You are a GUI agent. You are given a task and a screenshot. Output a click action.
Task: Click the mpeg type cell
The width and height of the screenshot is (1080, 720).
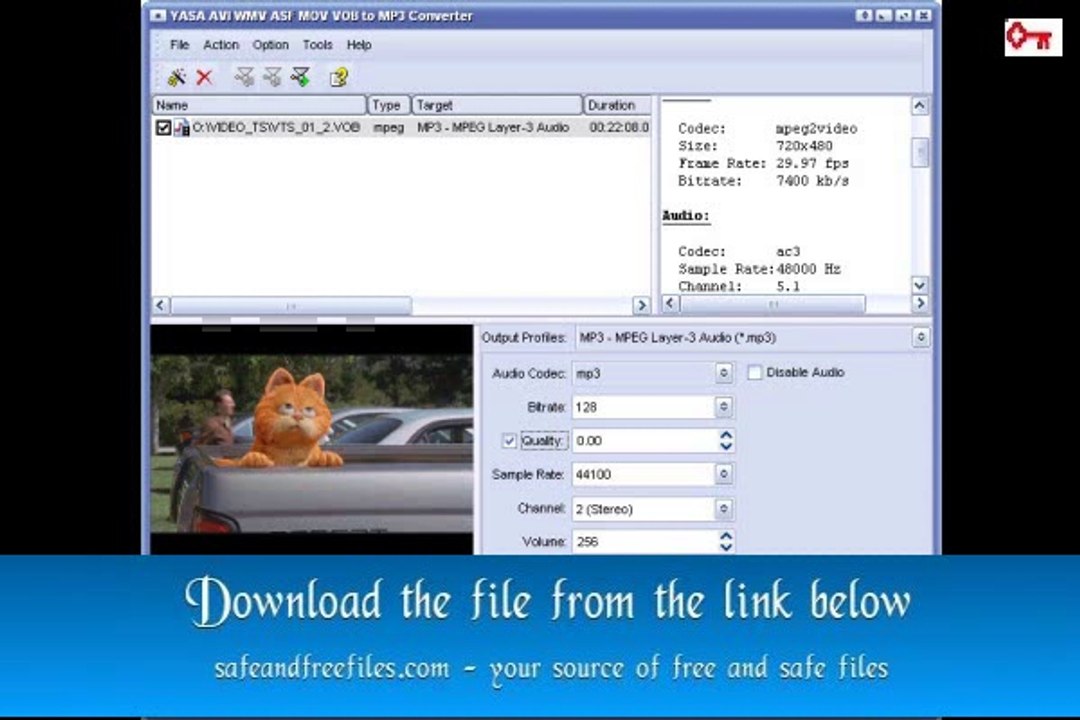coord(388,127)
